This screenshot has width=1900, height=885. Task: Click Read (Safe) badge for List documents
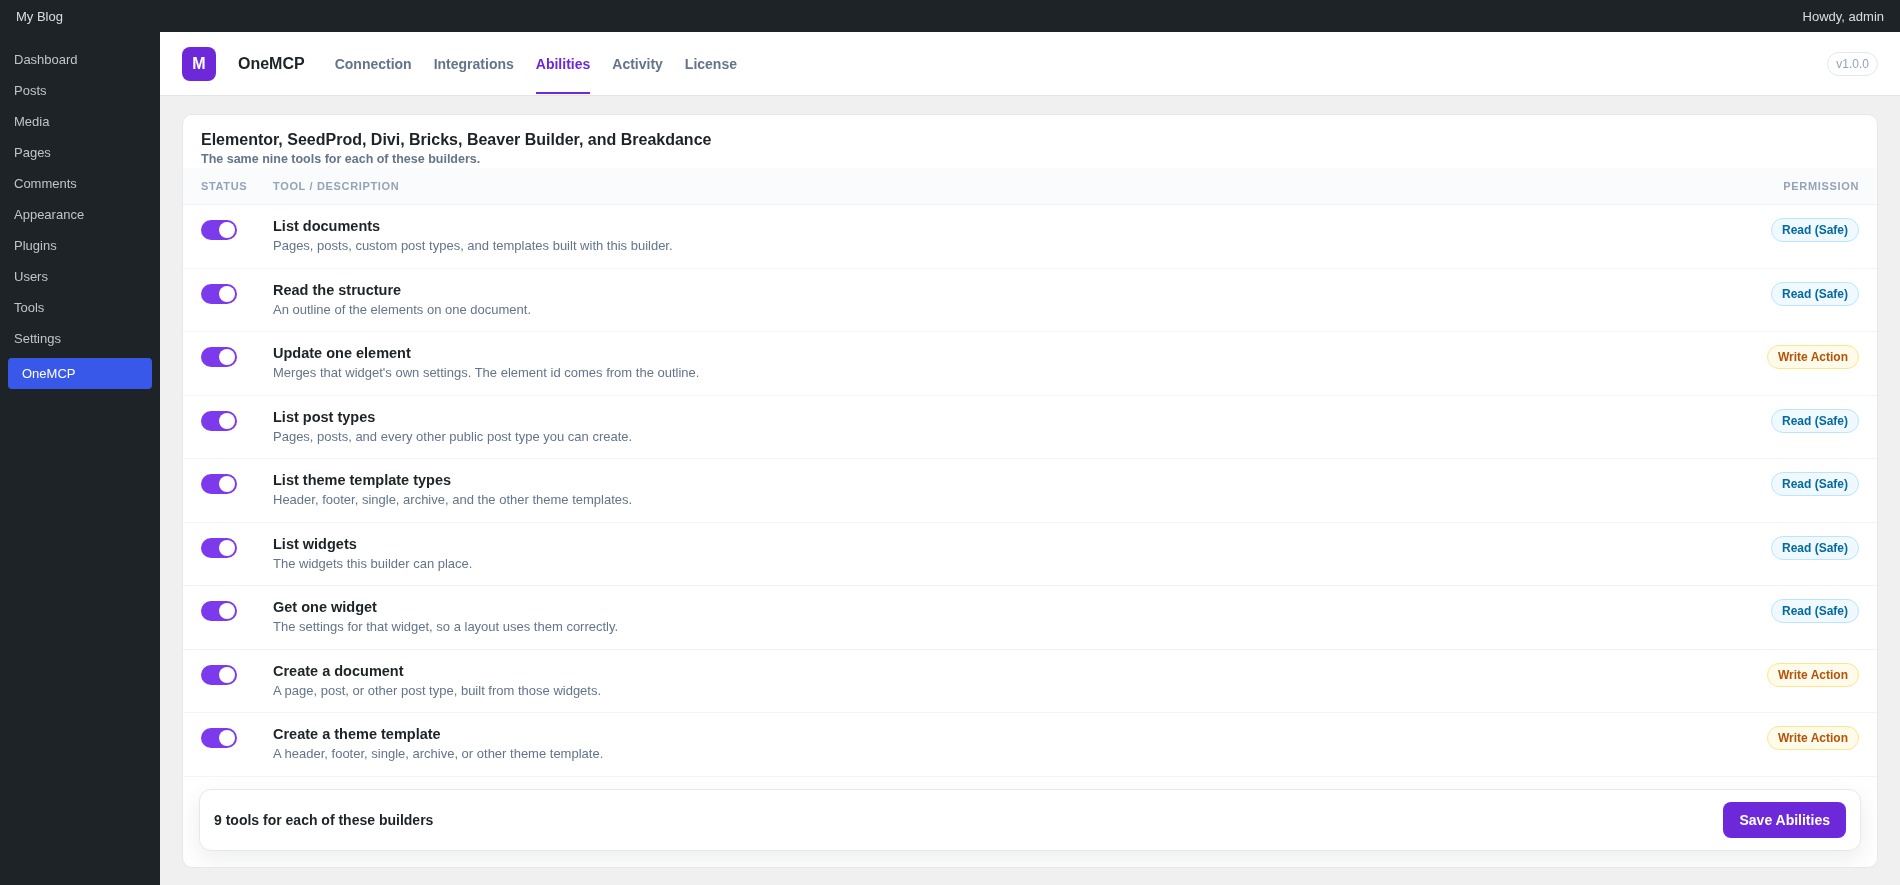click(x=1815, y=230)
